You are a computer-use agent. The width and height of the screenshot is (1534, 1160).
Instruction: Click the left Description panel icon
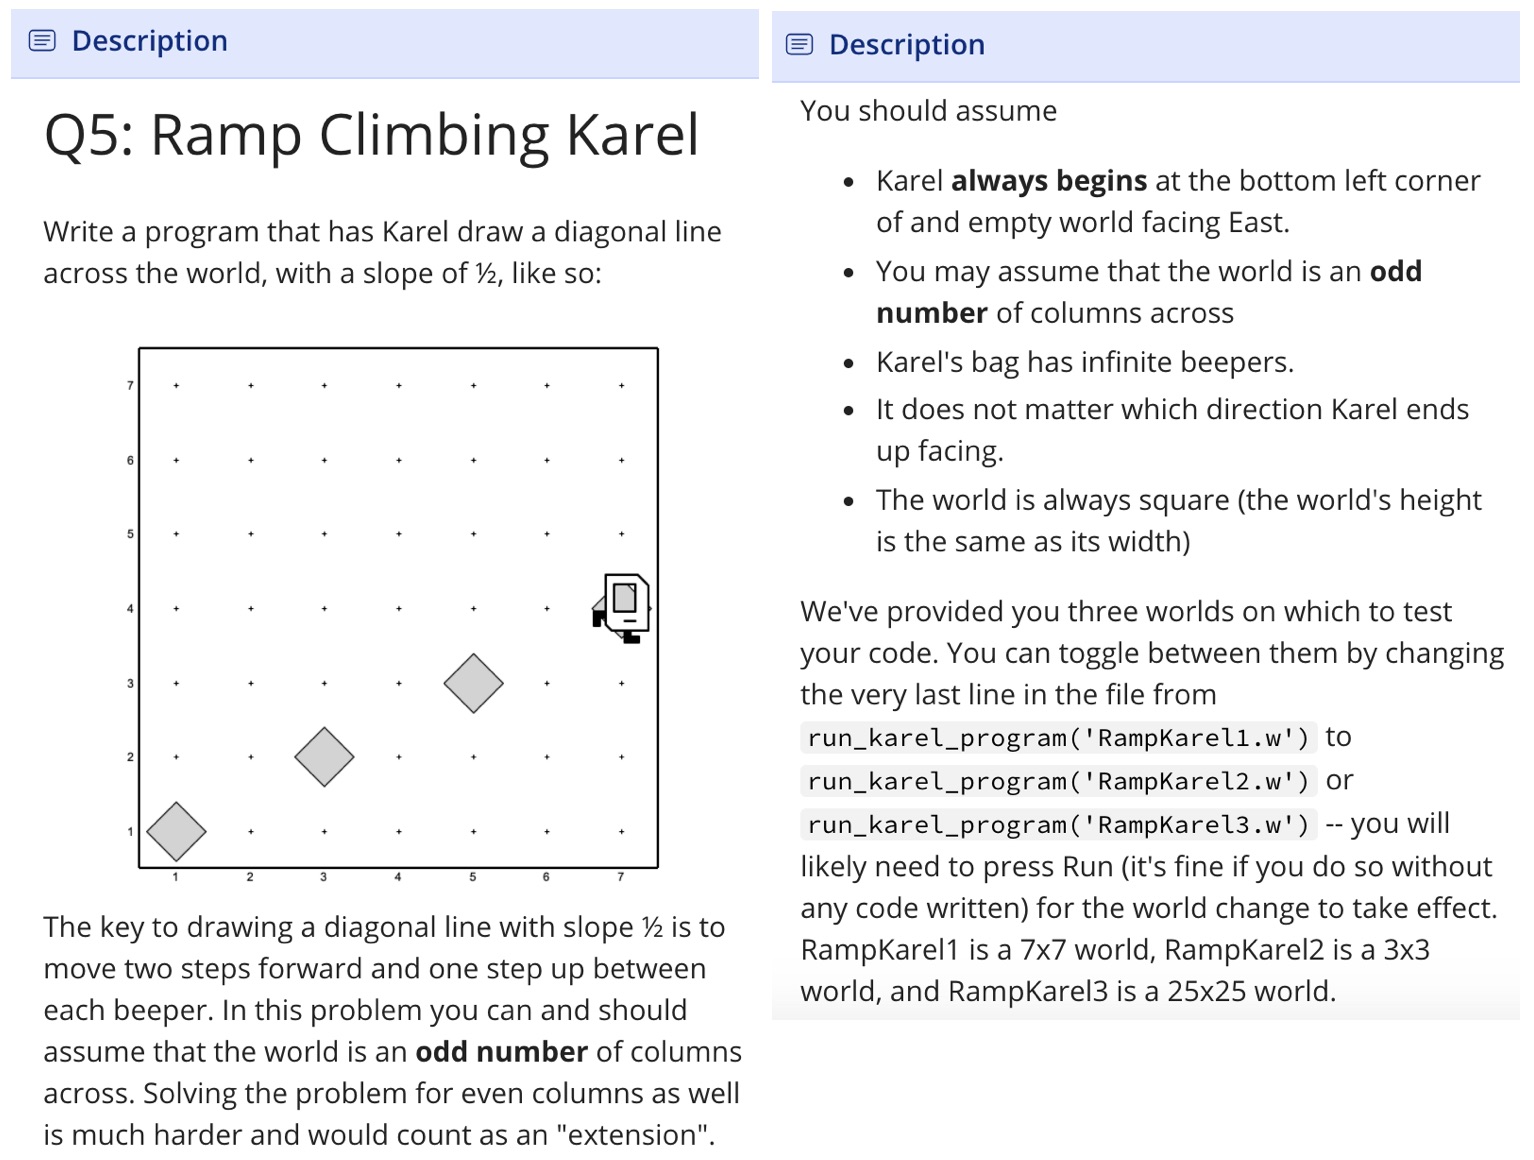coord(42,41)
